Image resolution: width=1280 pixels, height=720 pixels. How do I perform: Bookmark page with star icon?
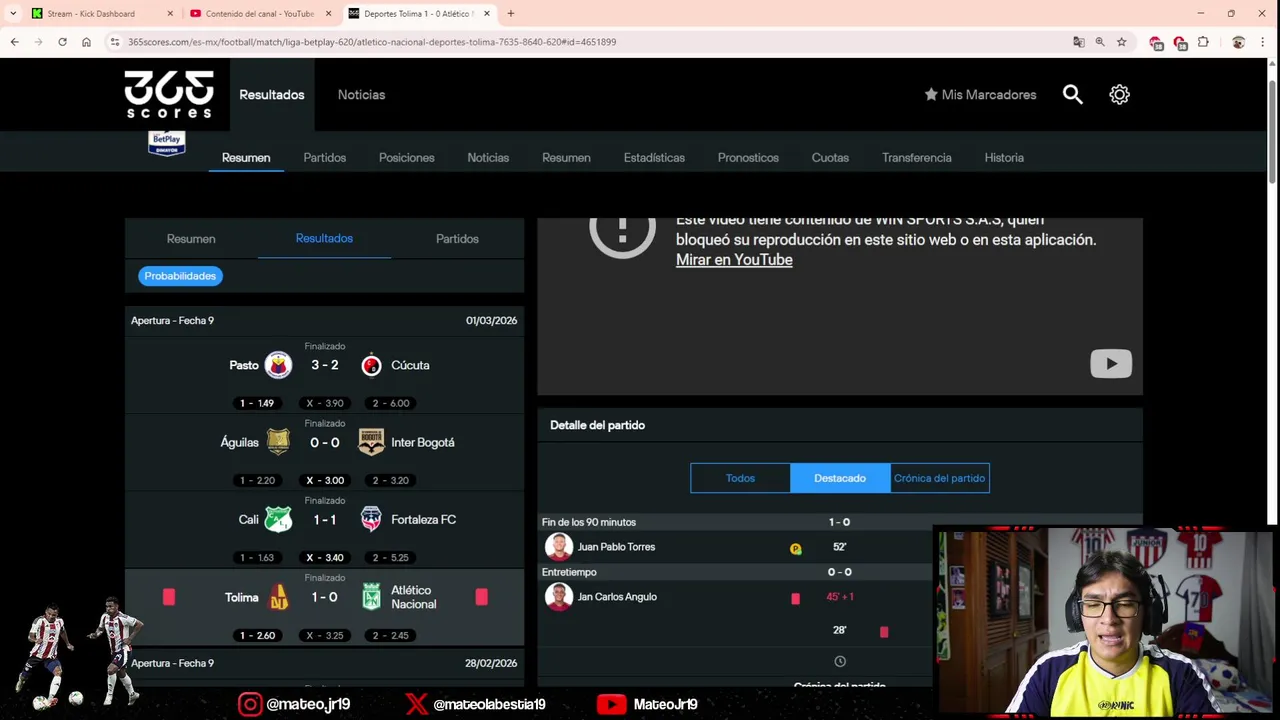pyautogui.click(x=1121, y=42)
